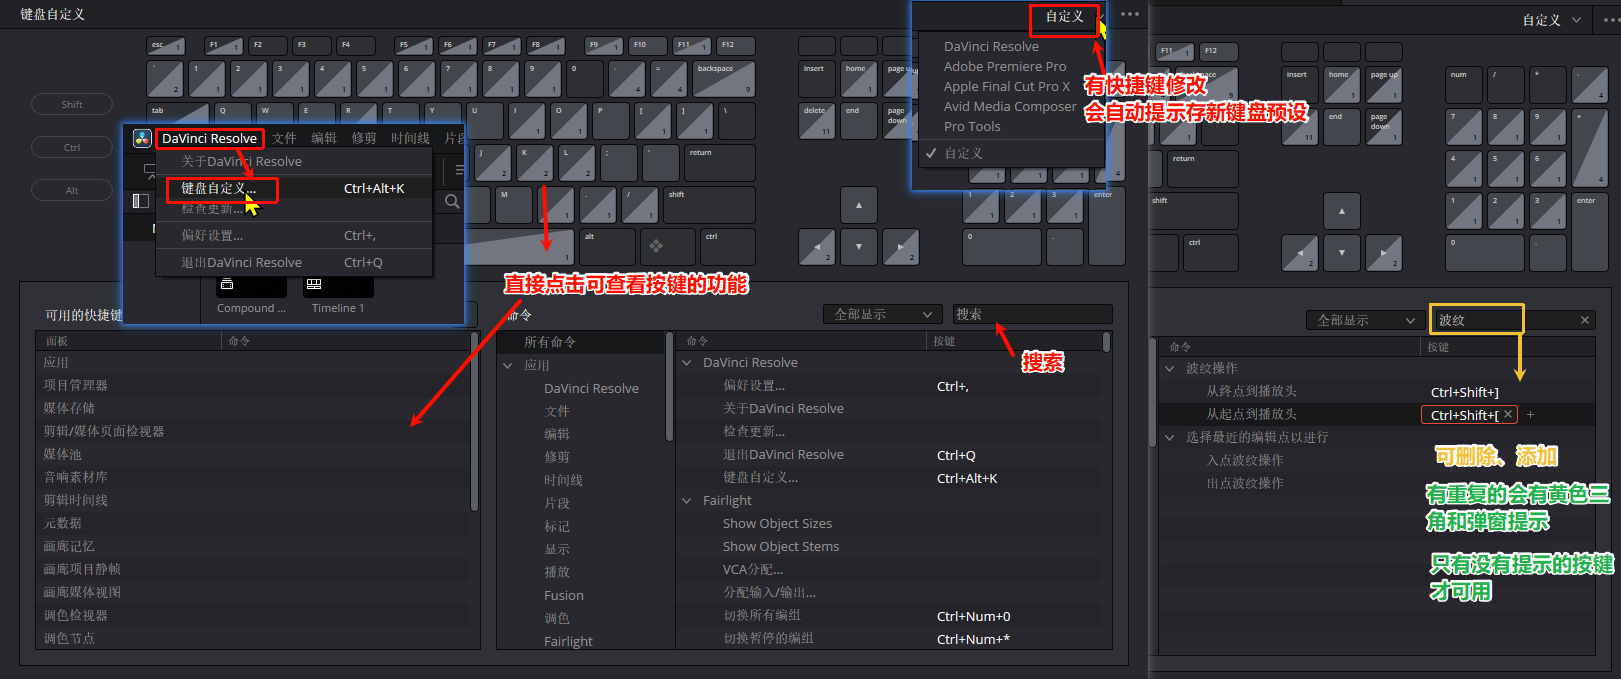
Task: Click the Ctrl+Shift+[ shortcut field
Action: point(1470,414)
